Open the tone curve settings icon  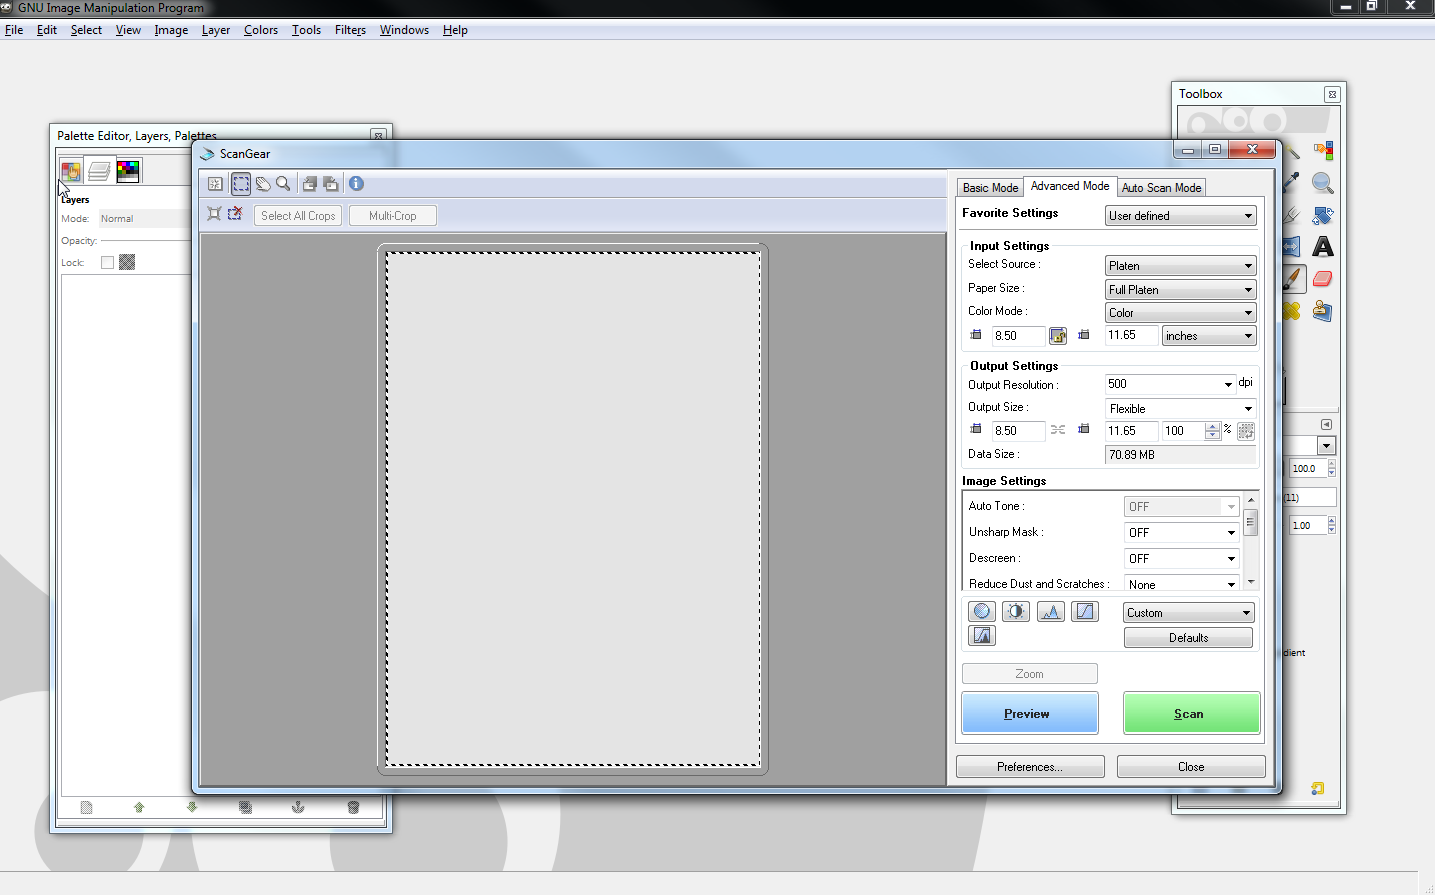point(1085,611)
